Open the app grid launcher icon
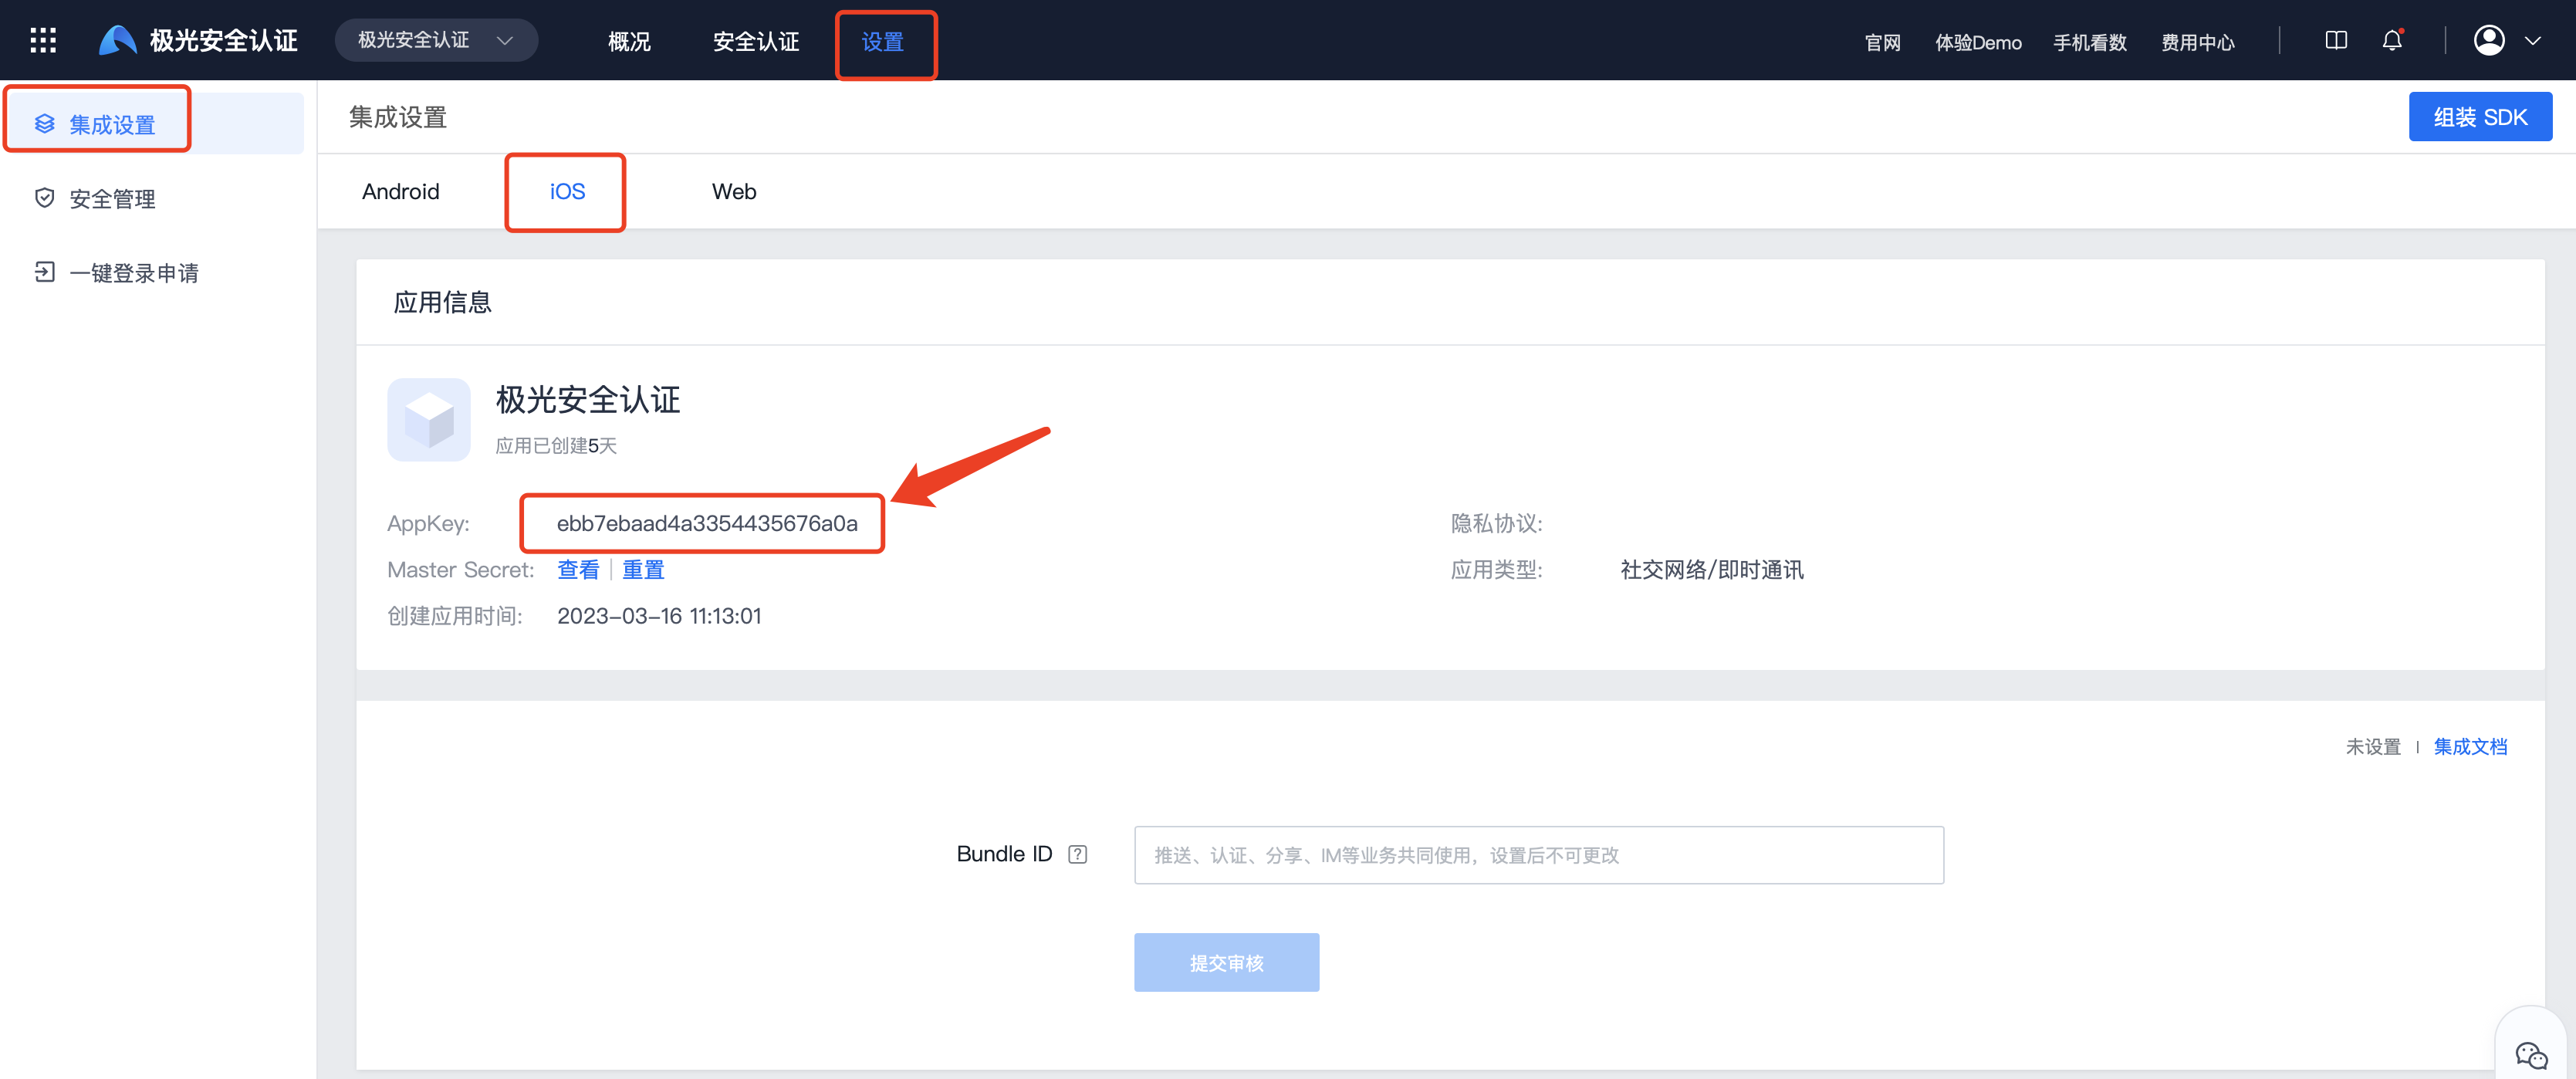This screenshot has height=1079, width=2576. (x=43, y=41)
